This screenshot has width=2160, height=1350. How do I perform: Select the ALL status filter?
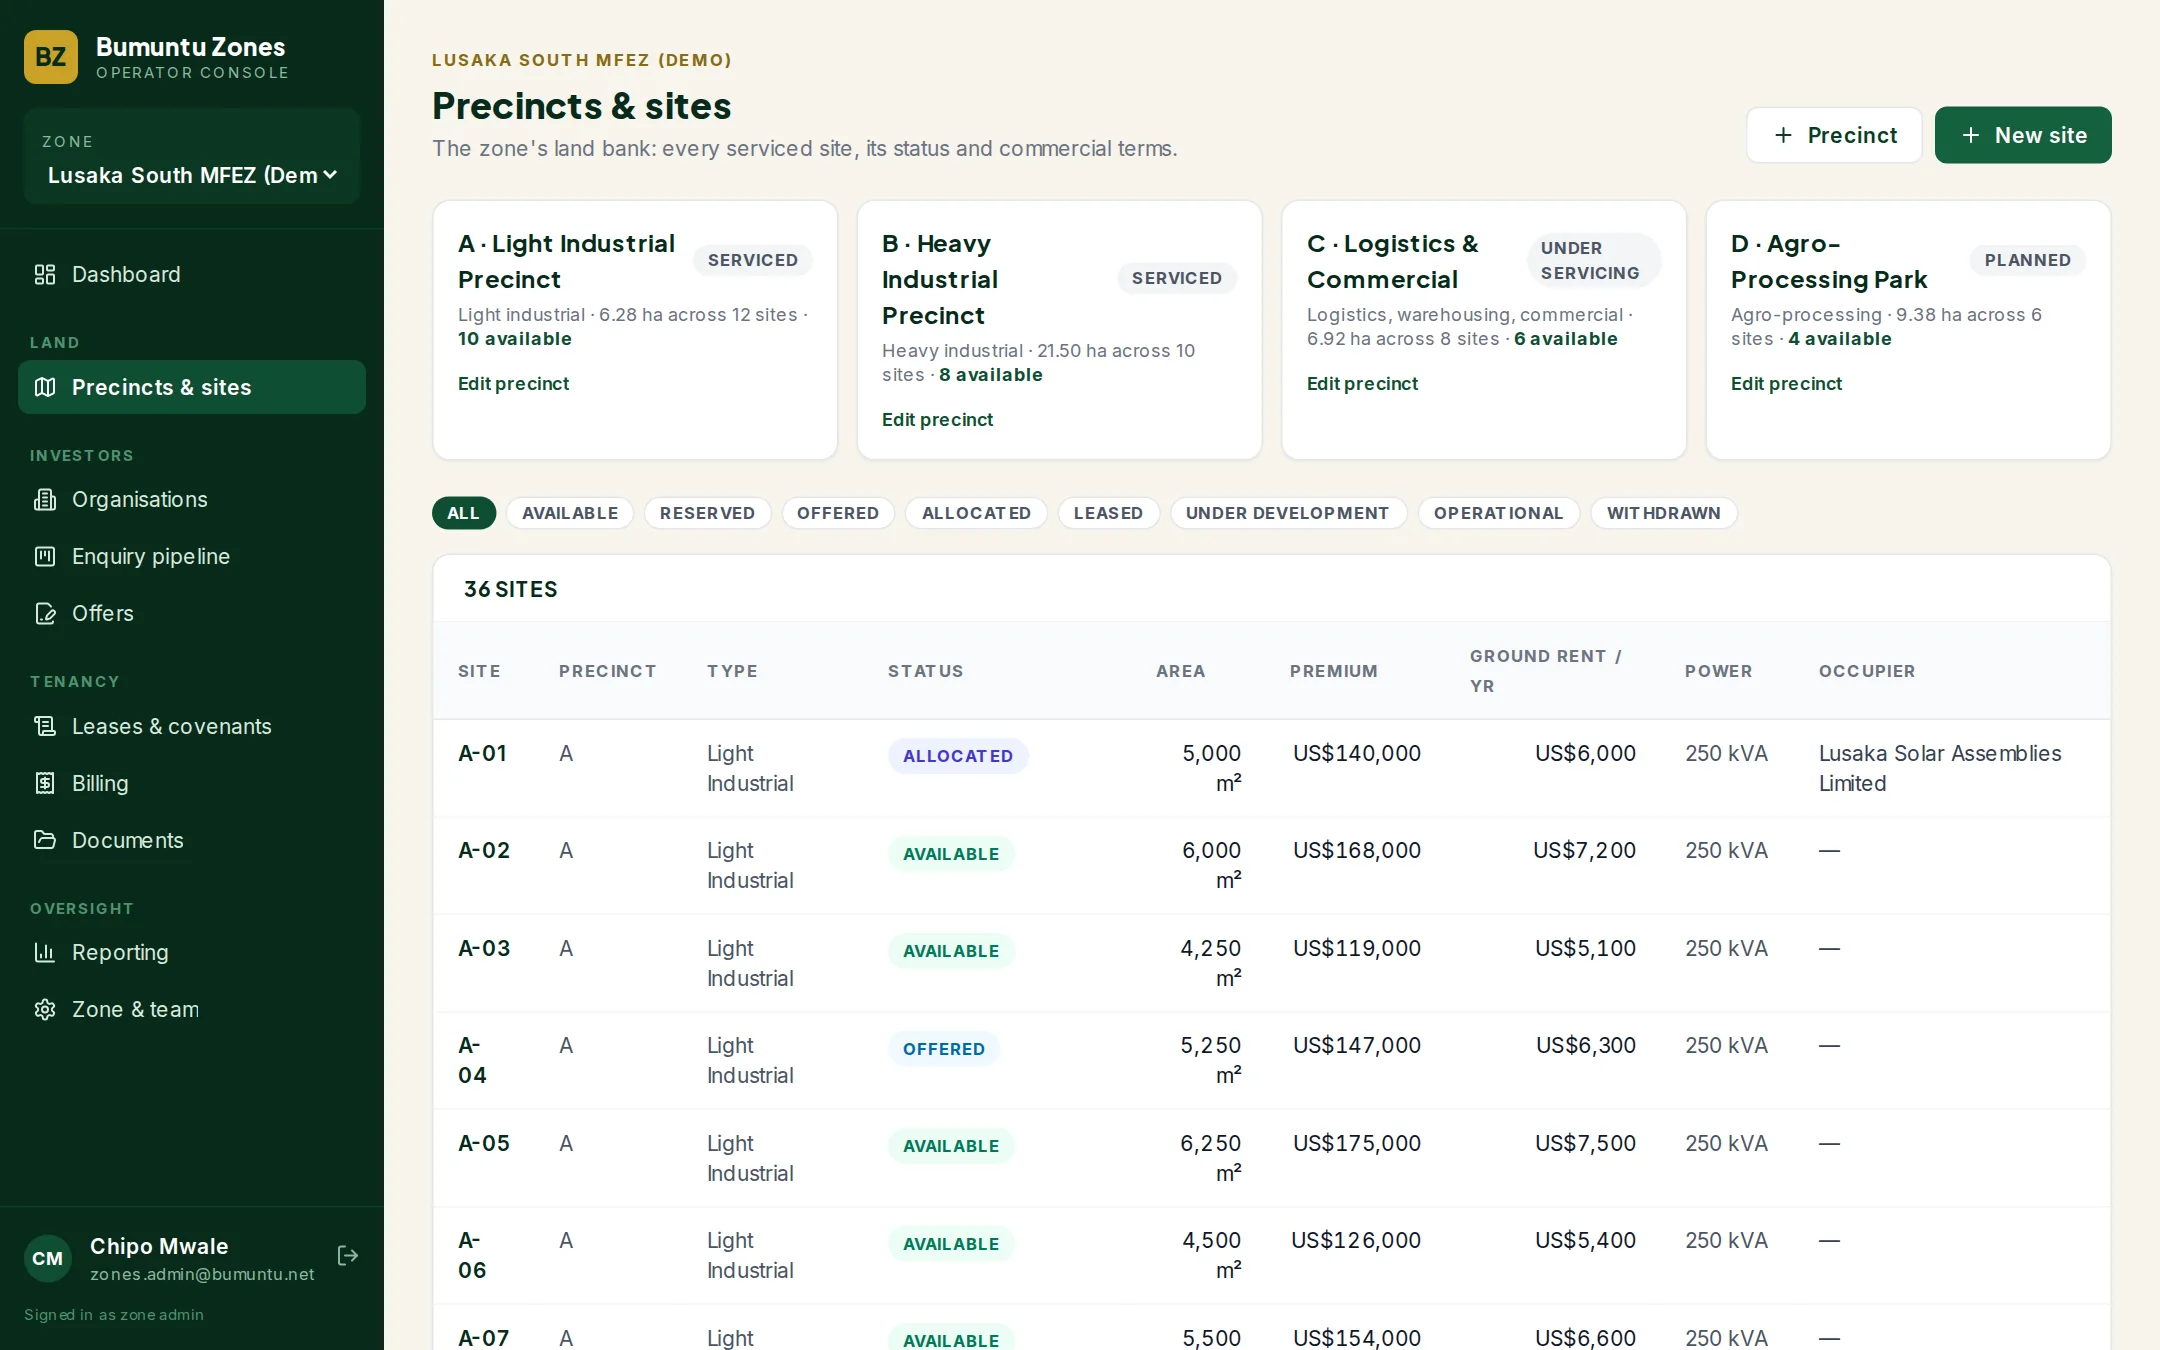click(x=464, y=513)
